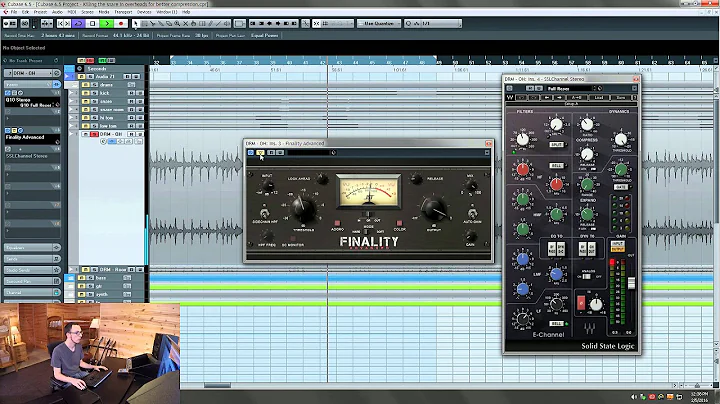720x404 pixels.
Task: Select the Draw pencil tool
Action: (x=210, y=23)
